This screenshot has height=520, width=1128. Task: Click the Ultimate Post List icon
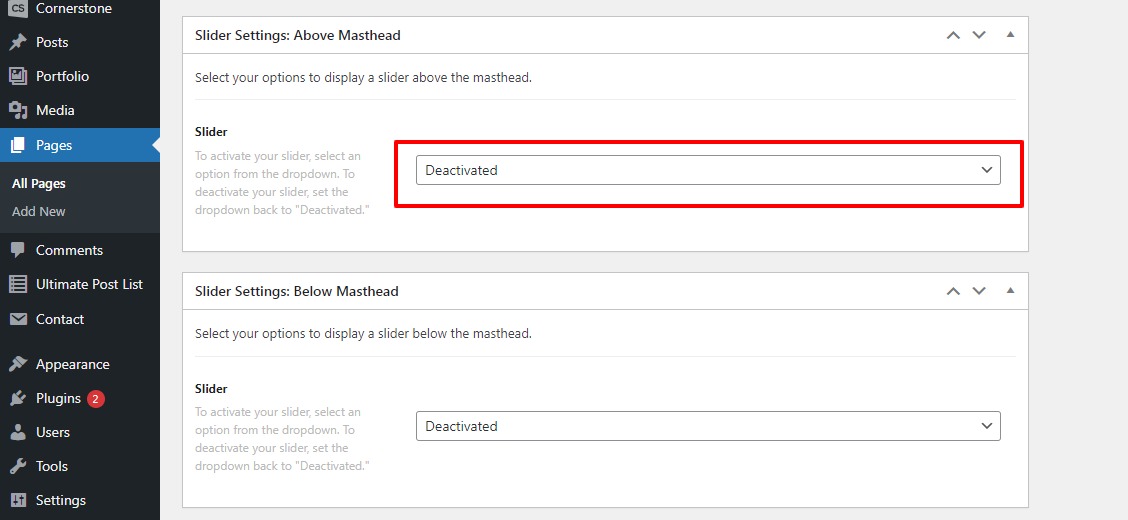tap(18, 284)
